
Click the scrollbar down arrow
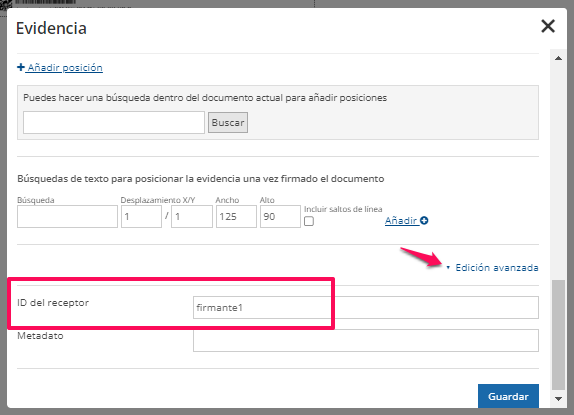click(x=558, y=399)
